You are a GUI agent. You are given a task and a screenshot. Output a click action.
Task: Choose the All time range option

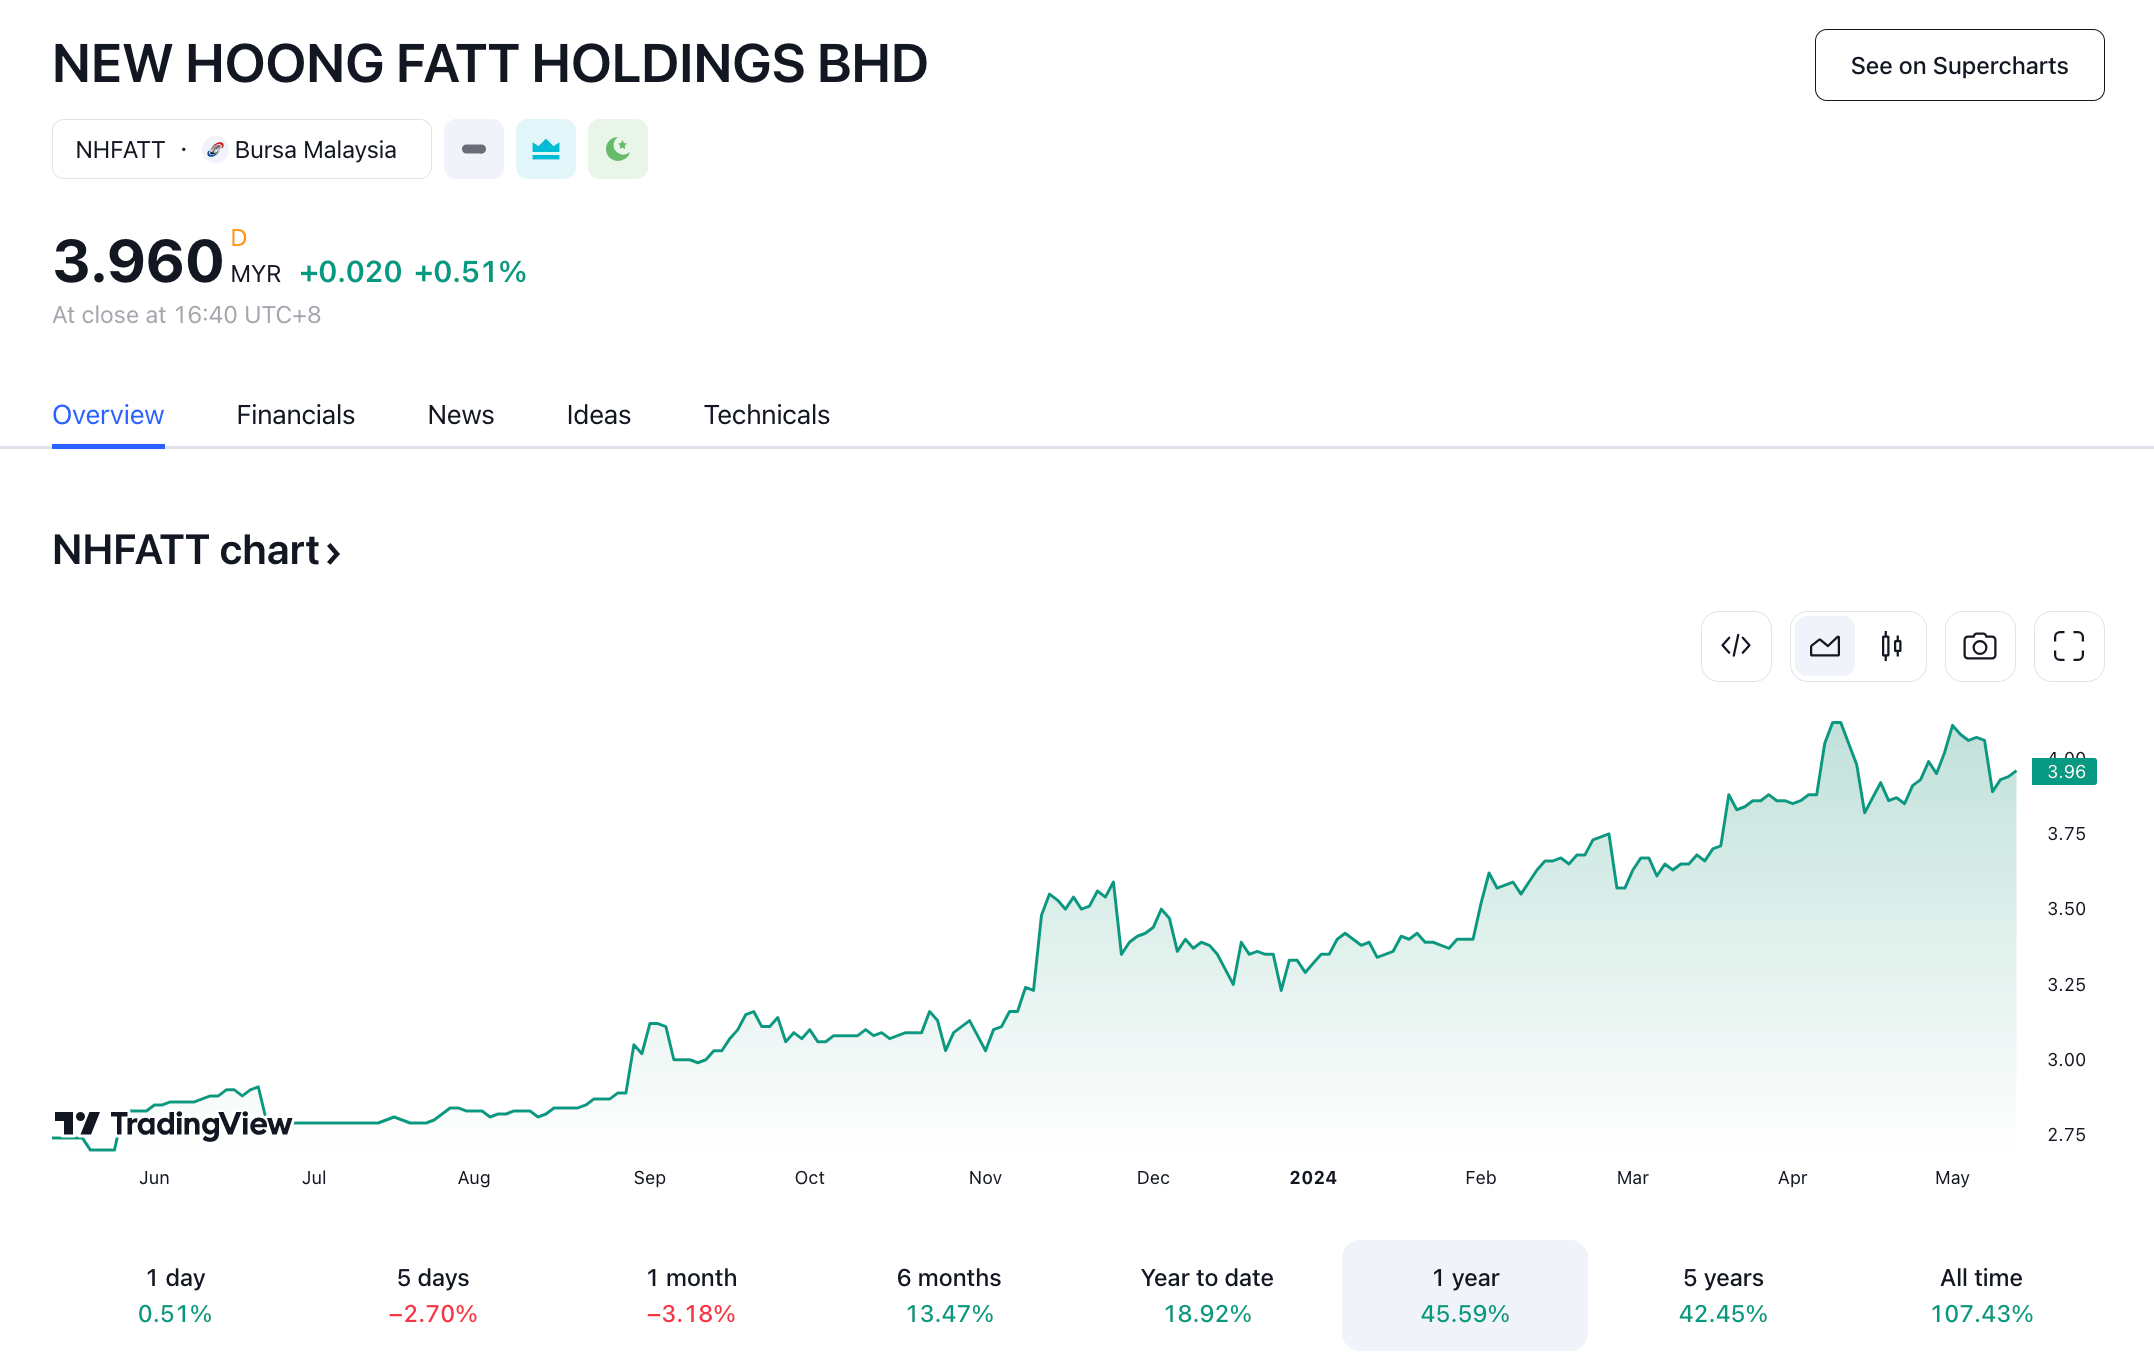pyautogui.click(x=1980, y=1295)
